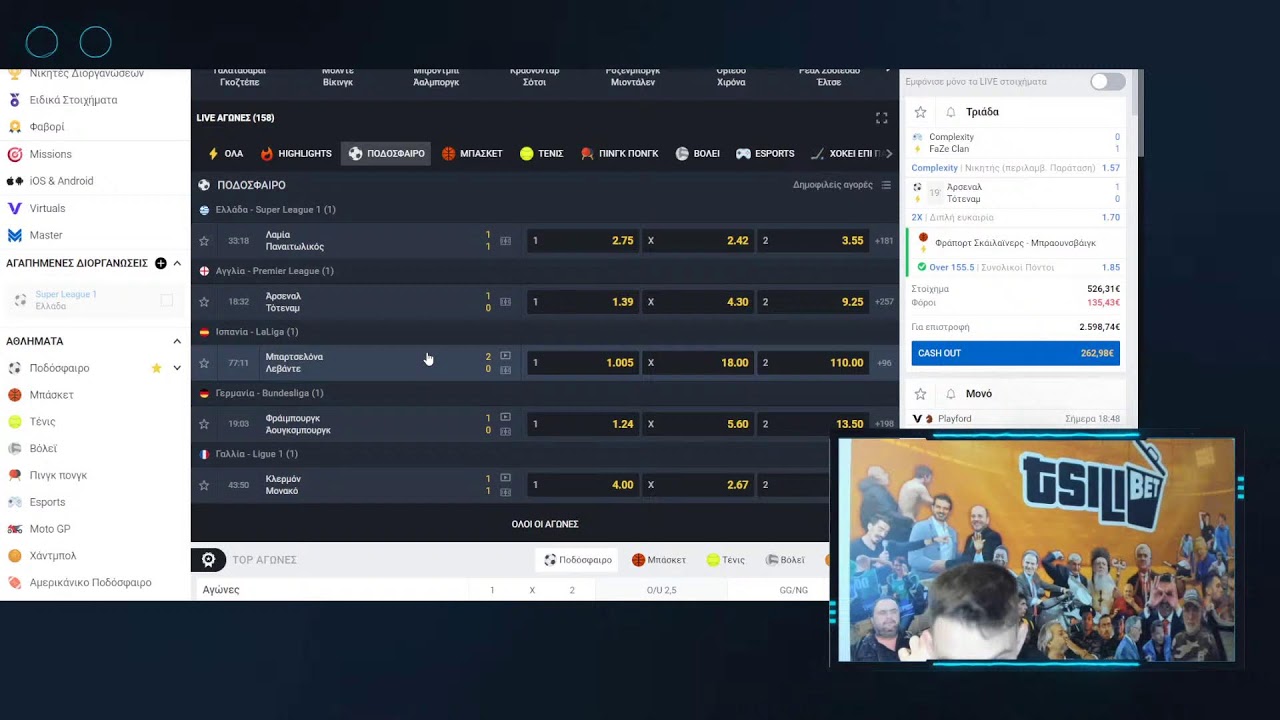Select the ΒΟΛΕΪ live tab
The image size is (1280, 720).
click(697, 154)
